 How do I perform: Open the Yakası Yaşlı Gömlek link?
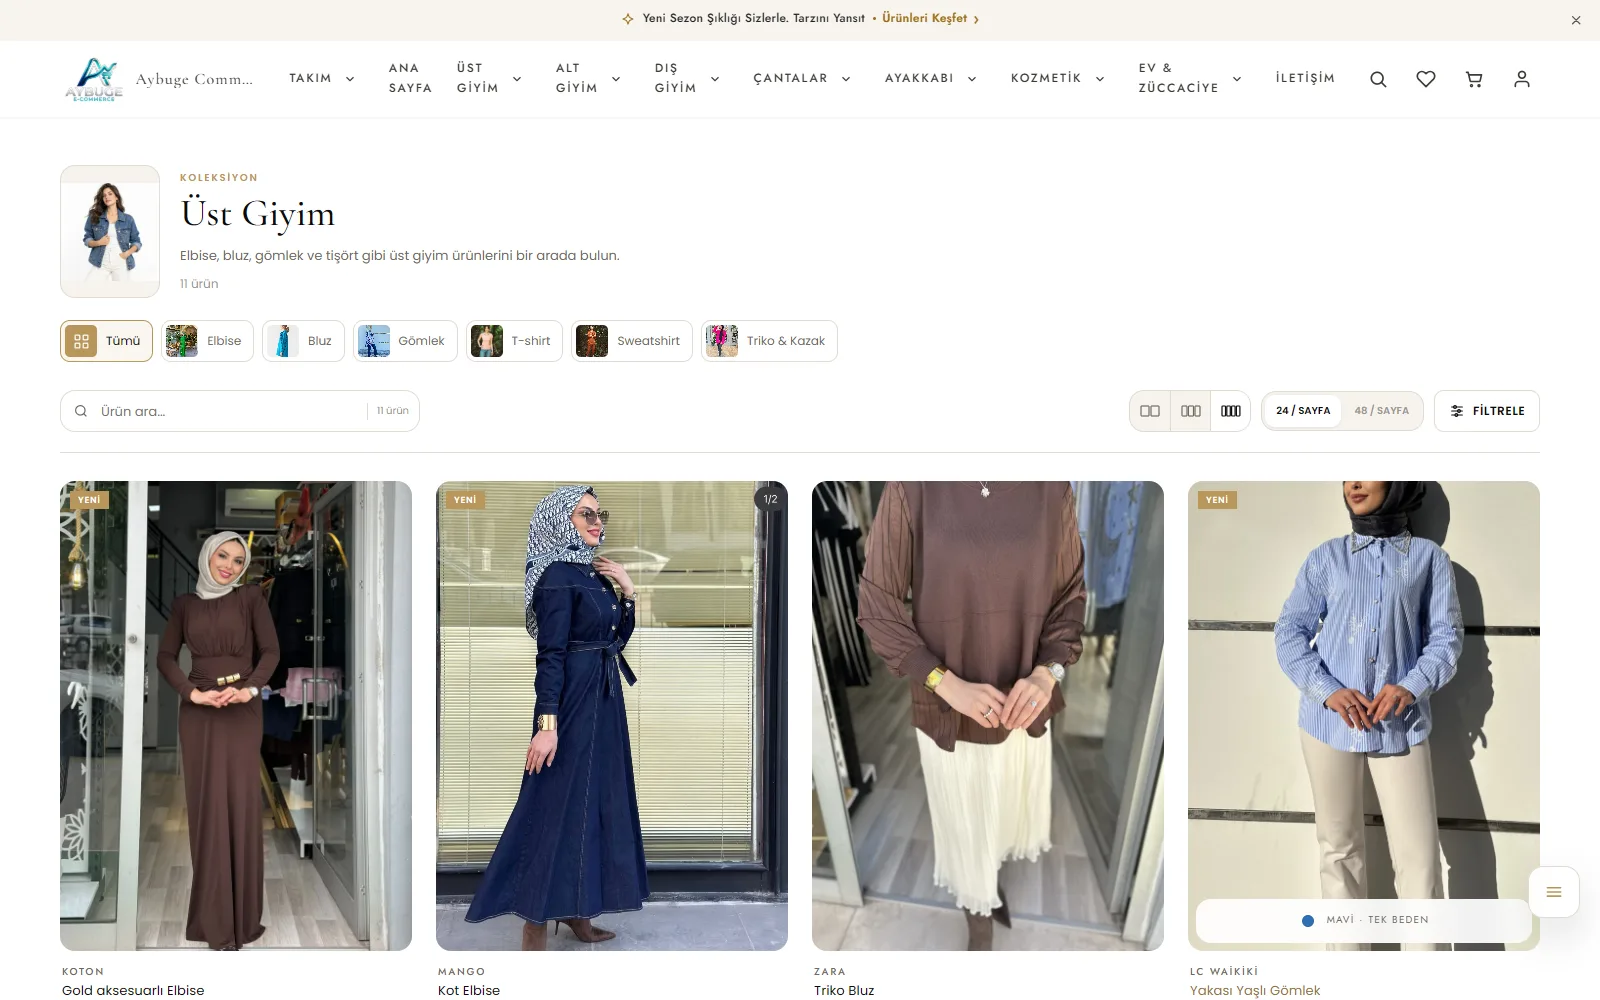[x=1255, y=991]
